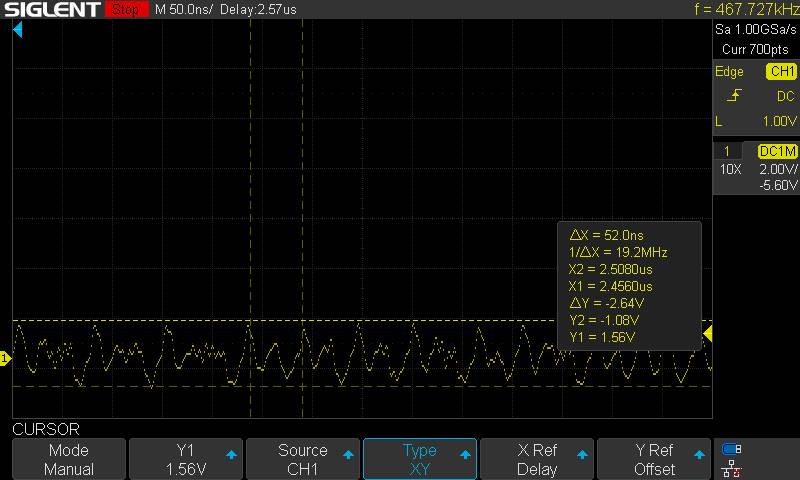This screenshot has width=800, height=480.
Task: Click the yellow trigger level arrow marker
Action: pyautogui.click(x=707, y=334)
